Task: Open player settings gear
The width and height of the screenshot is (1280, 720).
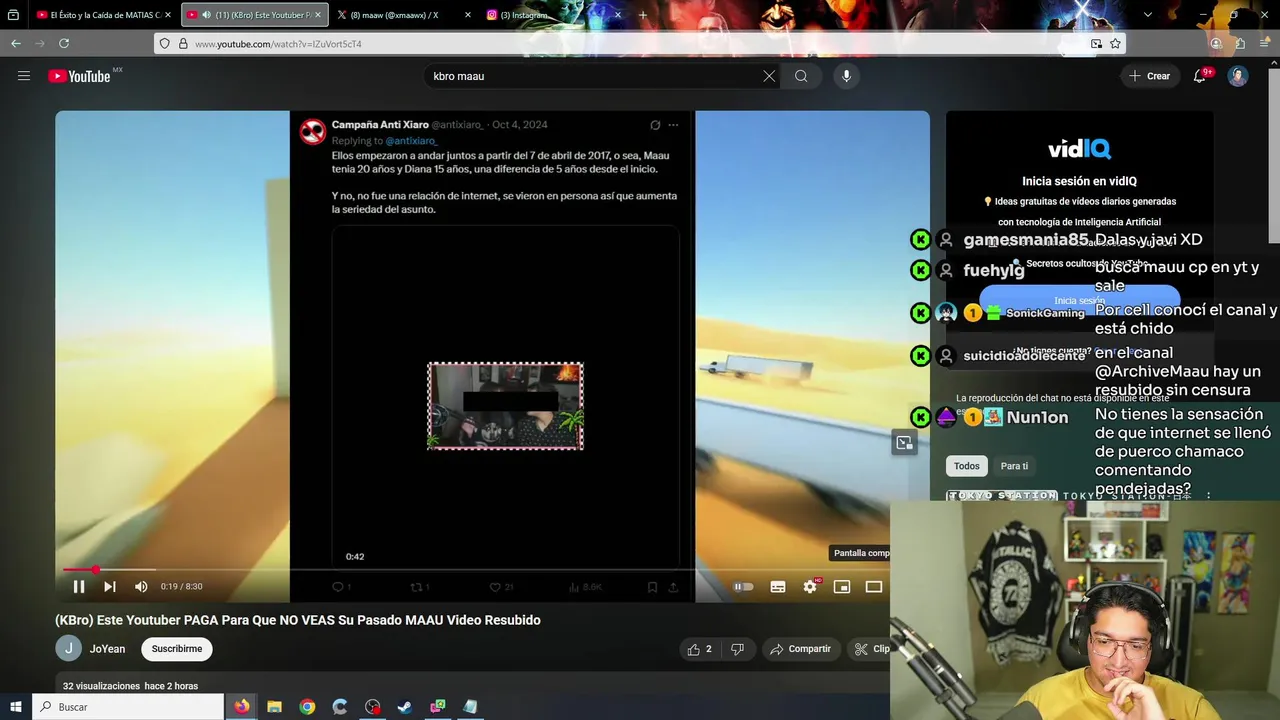Action: point(810,587)
